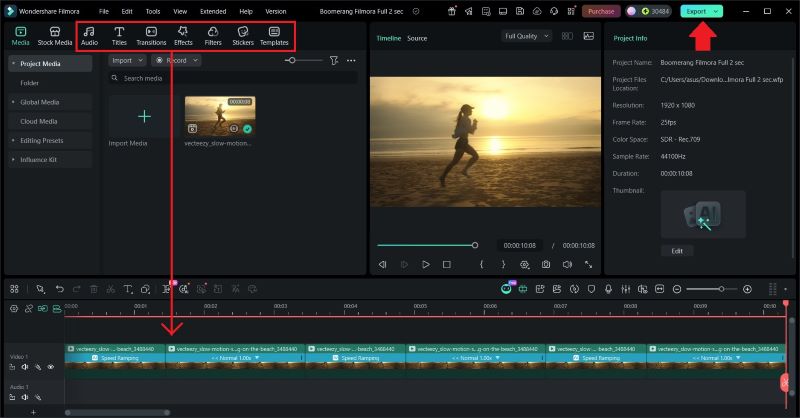The image size is (800, 418).
Task: Open the Filters tab
Action: pyautogui.click(x=213, y=36)
